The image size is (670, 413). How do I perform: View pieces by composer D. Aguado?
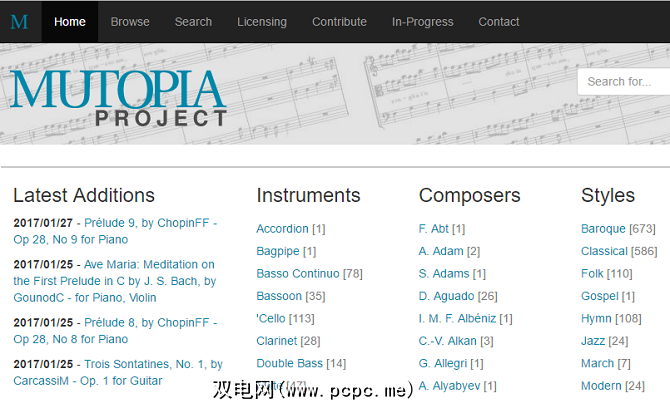pos(447,296)
